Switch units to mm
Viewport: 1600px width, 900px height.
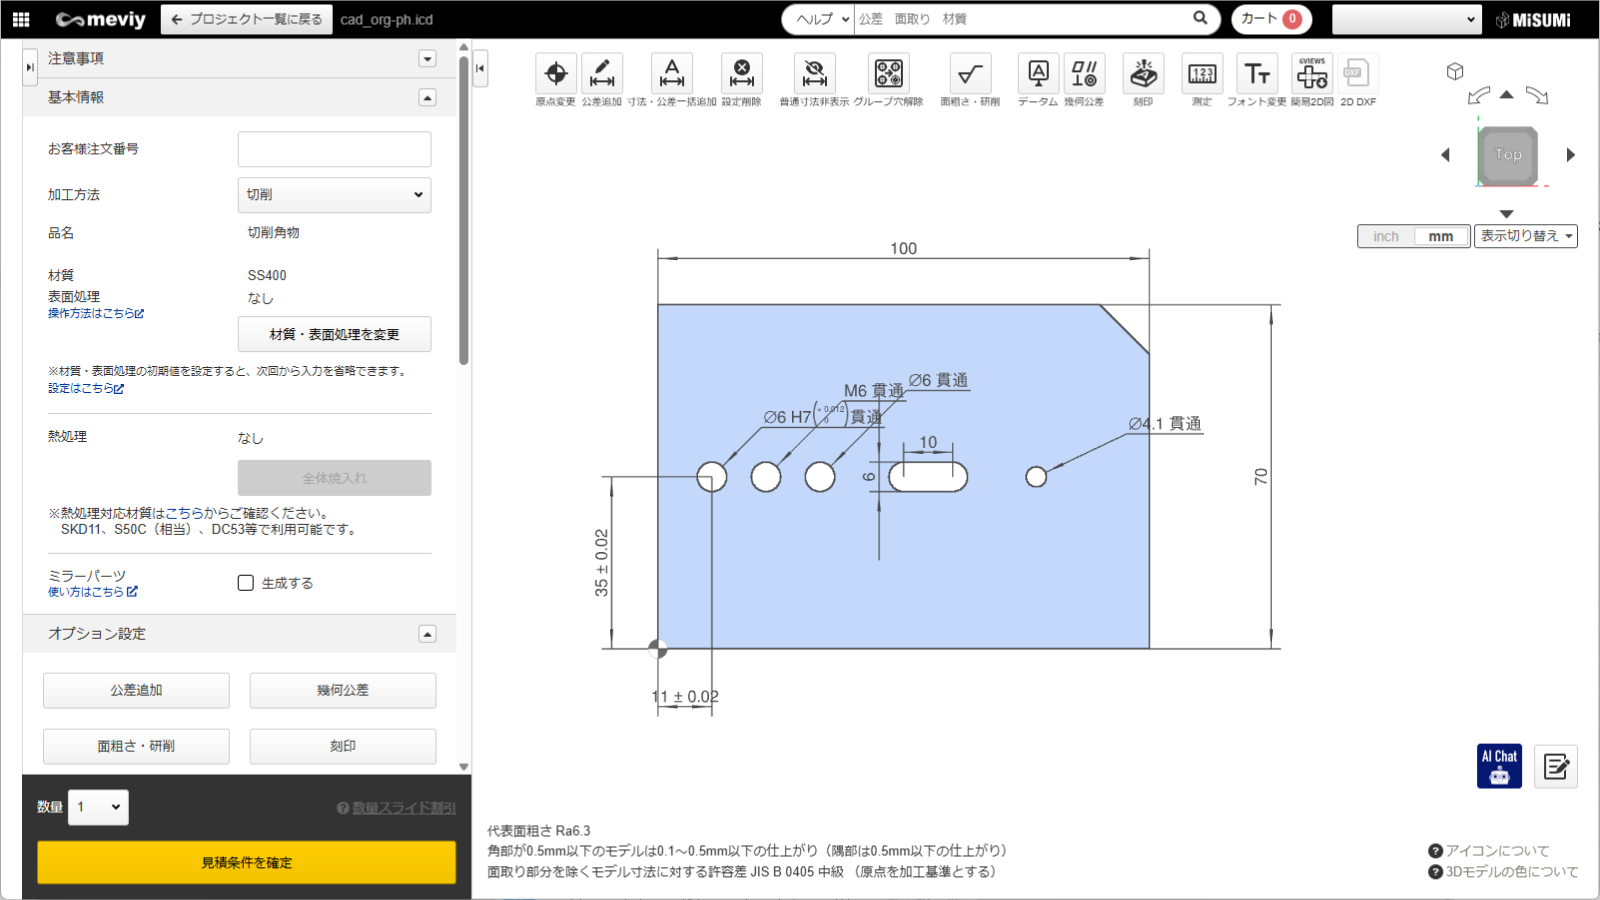tap(1440, 236)
